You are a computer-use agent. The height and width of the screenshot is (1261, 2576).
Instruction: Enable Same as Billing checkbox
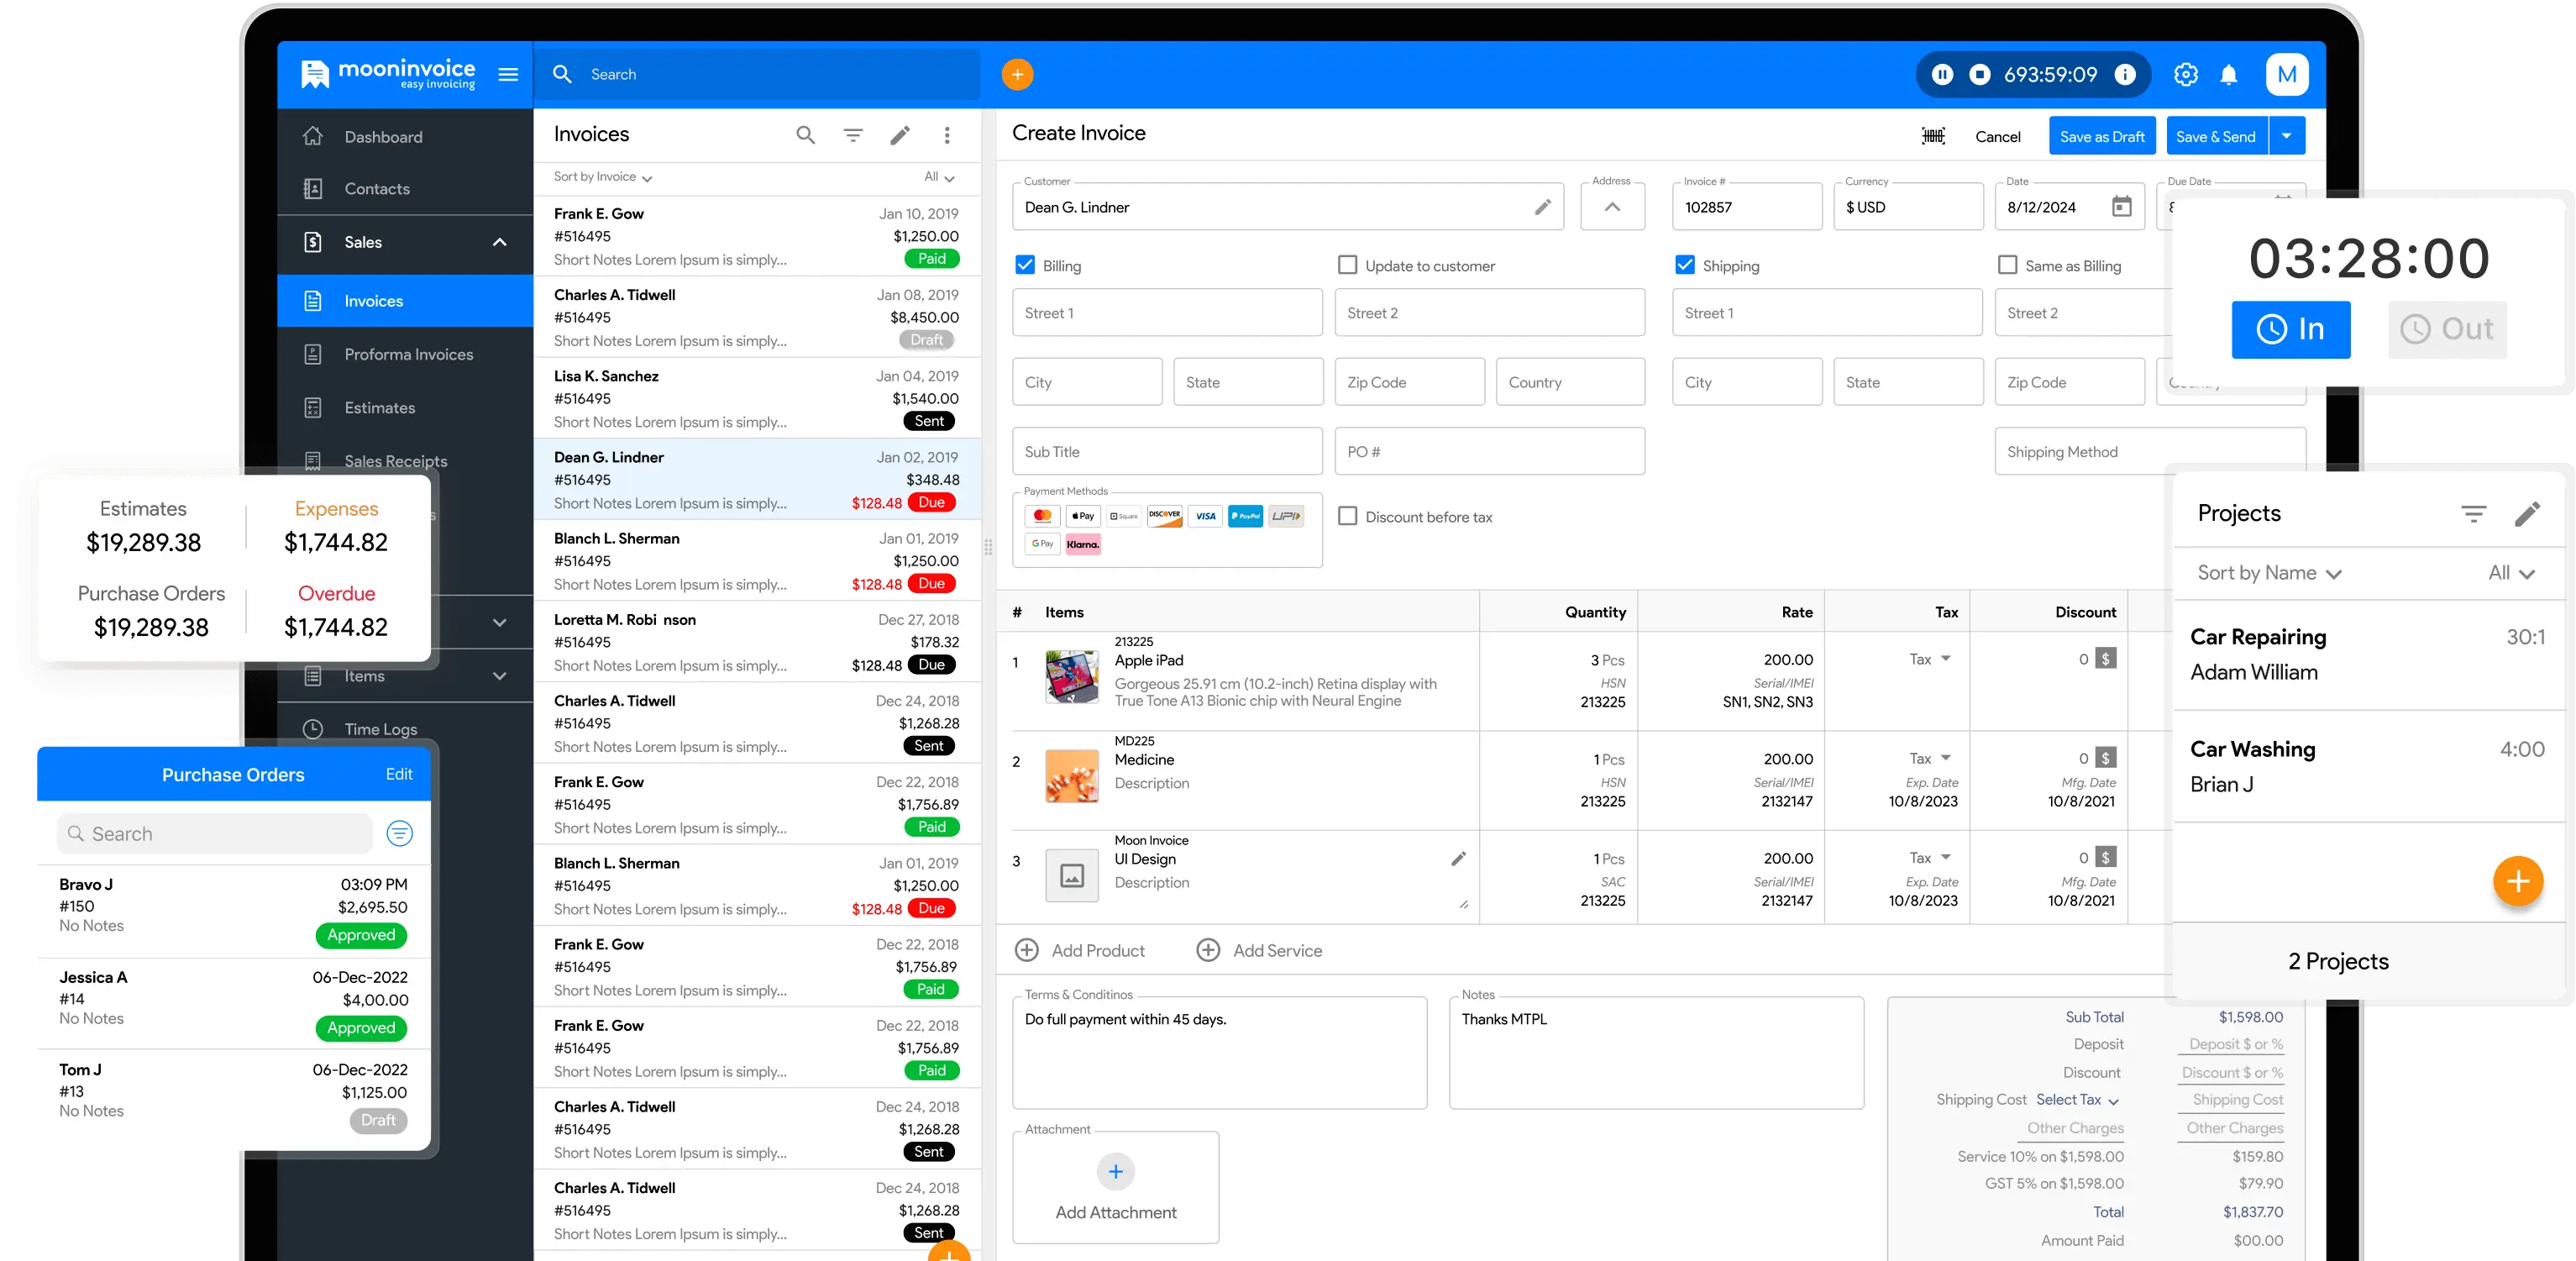(x=2006, y=265)
